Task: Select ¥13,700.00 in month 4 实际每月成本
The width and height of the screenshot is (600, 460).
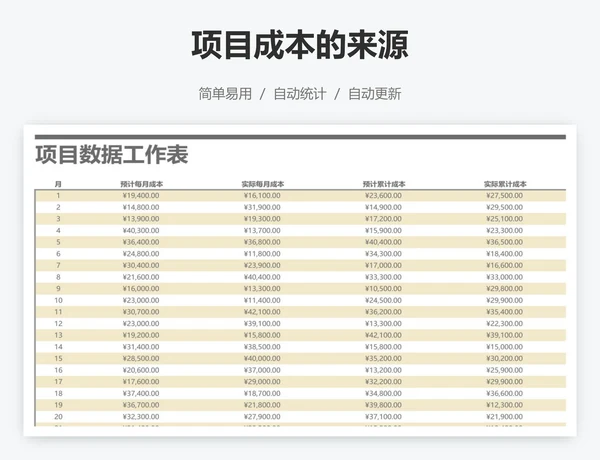Action: pos(262,230)
